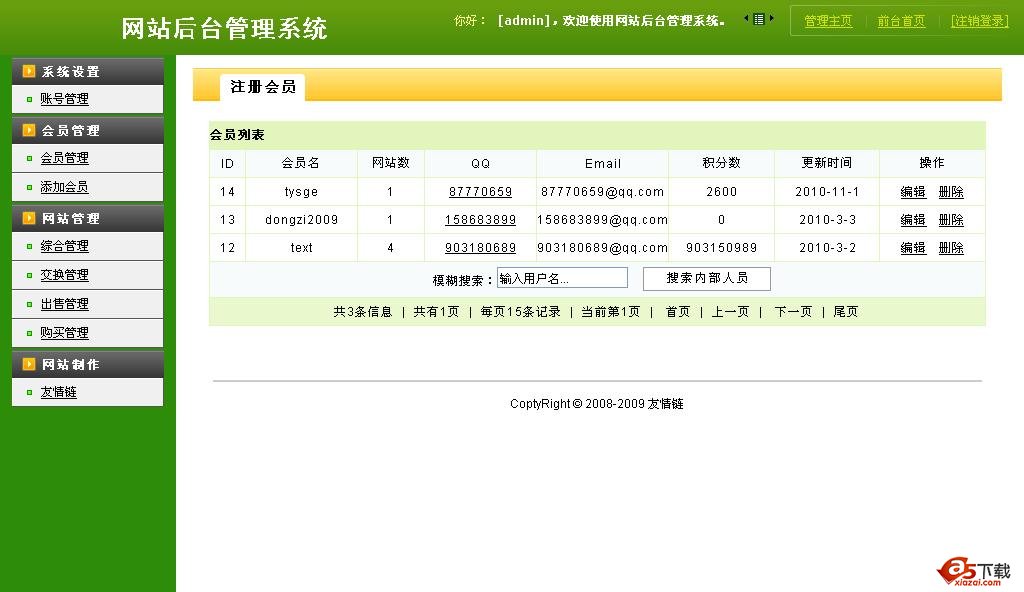Go to 上一页 in pagination
The height and width of the screenshot is (592, 1024).
[730, 312]
